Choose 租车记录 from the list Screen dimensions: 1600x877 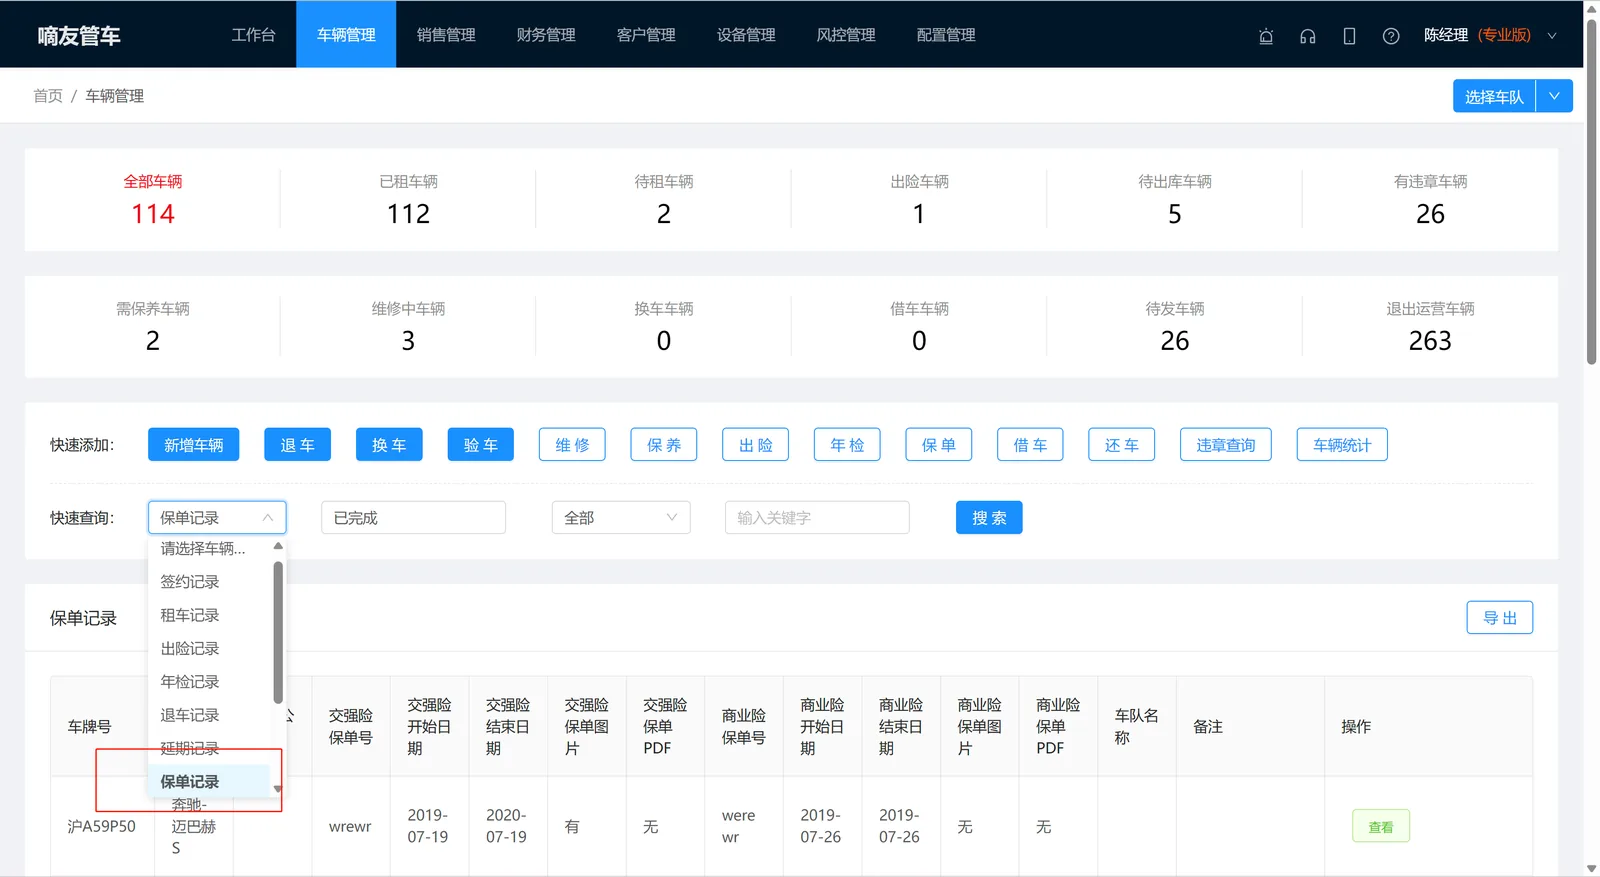pyautogui.click(x=210, y=615)
